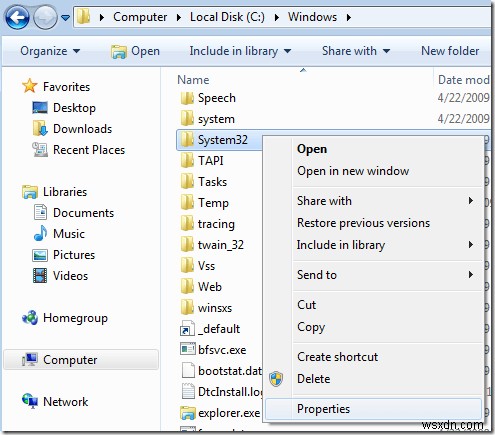Click the Libraries icon in sidebar

click(x=30, y=192)
